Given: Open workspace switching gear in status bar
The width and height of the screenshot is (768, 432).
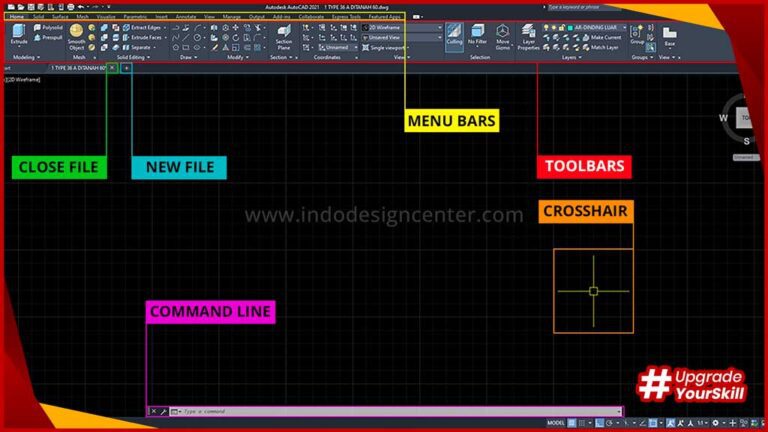Looking at the screenshot, I should [716, 423].
